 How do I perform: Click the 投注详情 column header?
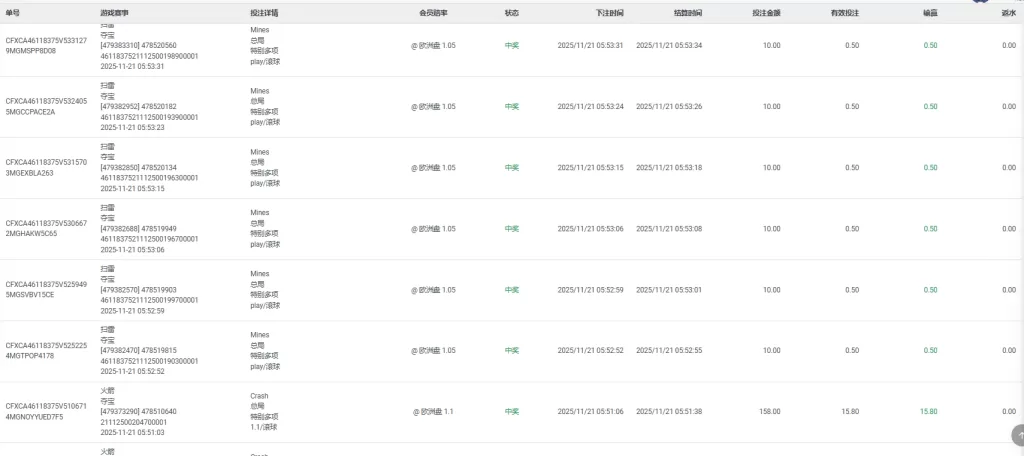pos(264,13)
